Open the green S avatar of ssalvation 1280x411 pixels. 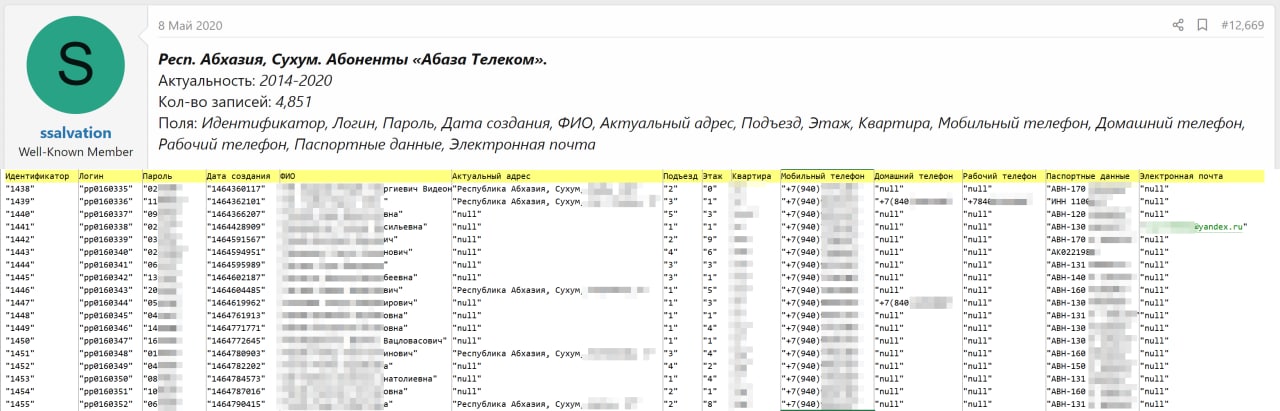[x=76, y=64]
